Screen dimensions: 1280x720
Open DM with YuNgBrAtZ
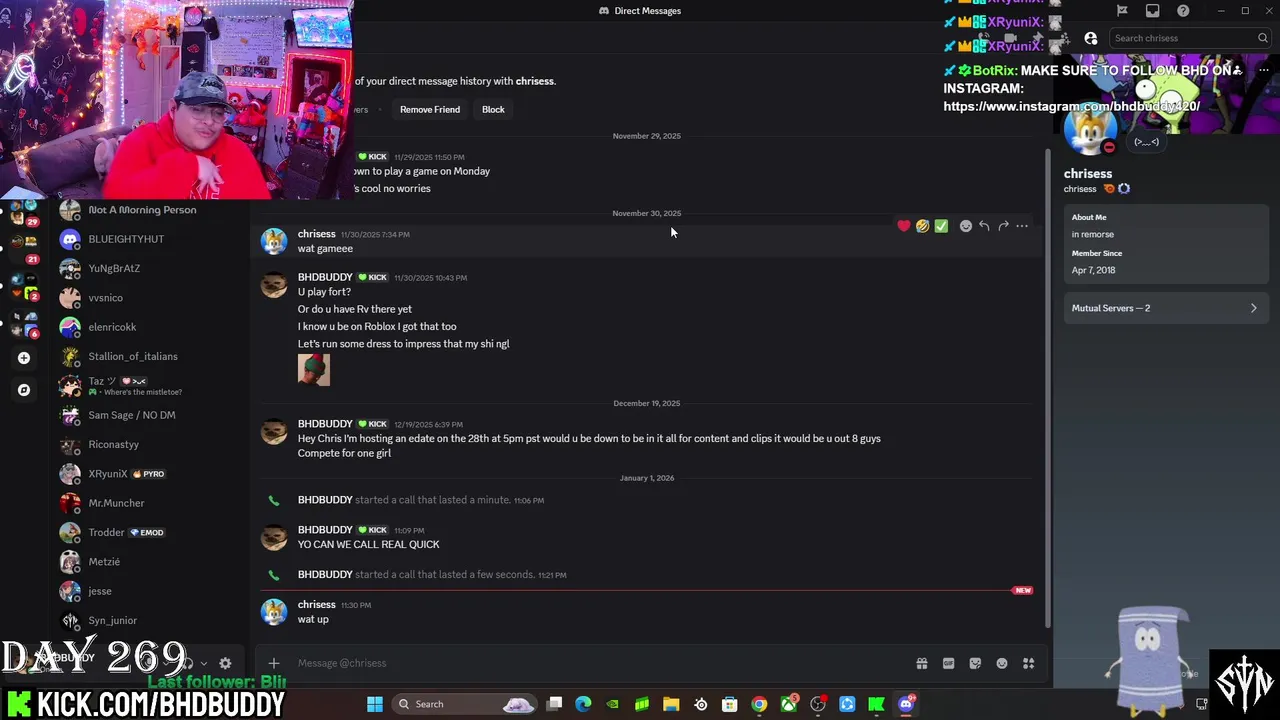(x=150, y=268)
